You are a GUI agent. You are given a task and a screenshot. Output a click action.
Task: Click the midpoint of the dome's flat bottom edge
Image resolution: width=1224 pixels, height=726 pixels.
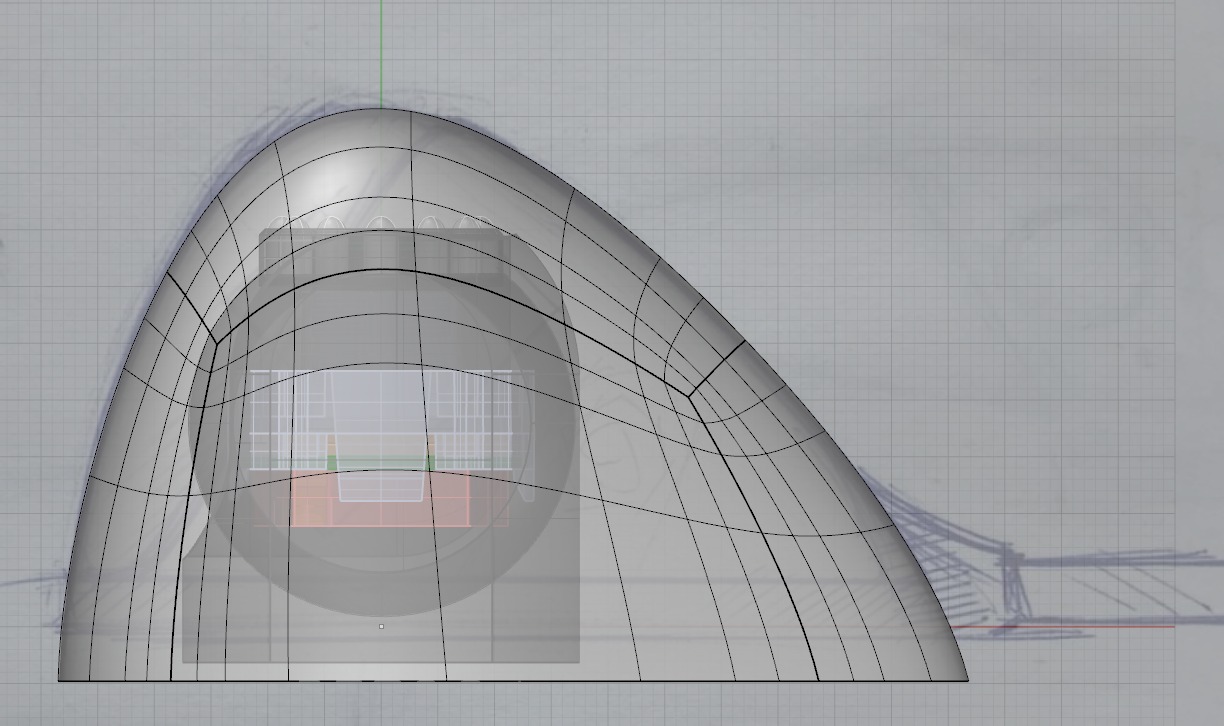513,681
